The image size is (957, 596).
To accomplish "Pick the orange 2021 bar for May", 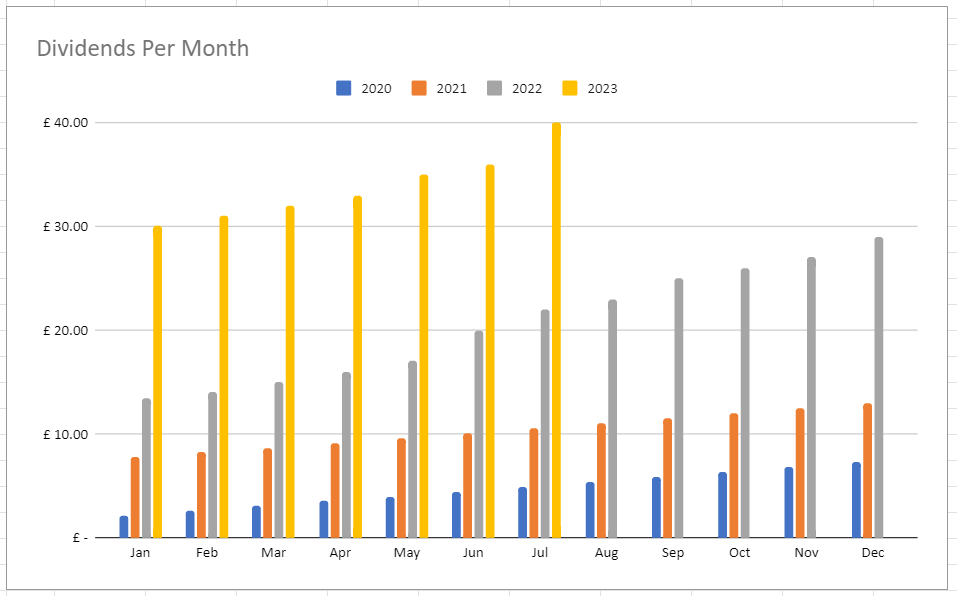I will point(401,489).
